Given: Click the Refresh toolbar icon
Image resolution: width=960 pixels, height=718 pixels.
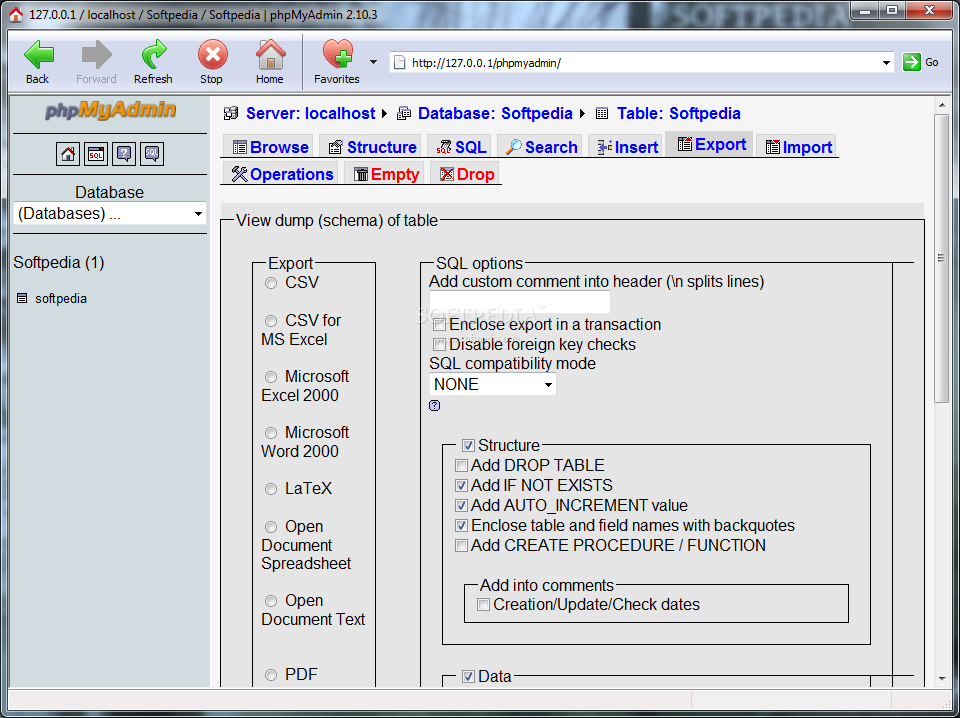Looking at the screenshot, I should [154, 55].
